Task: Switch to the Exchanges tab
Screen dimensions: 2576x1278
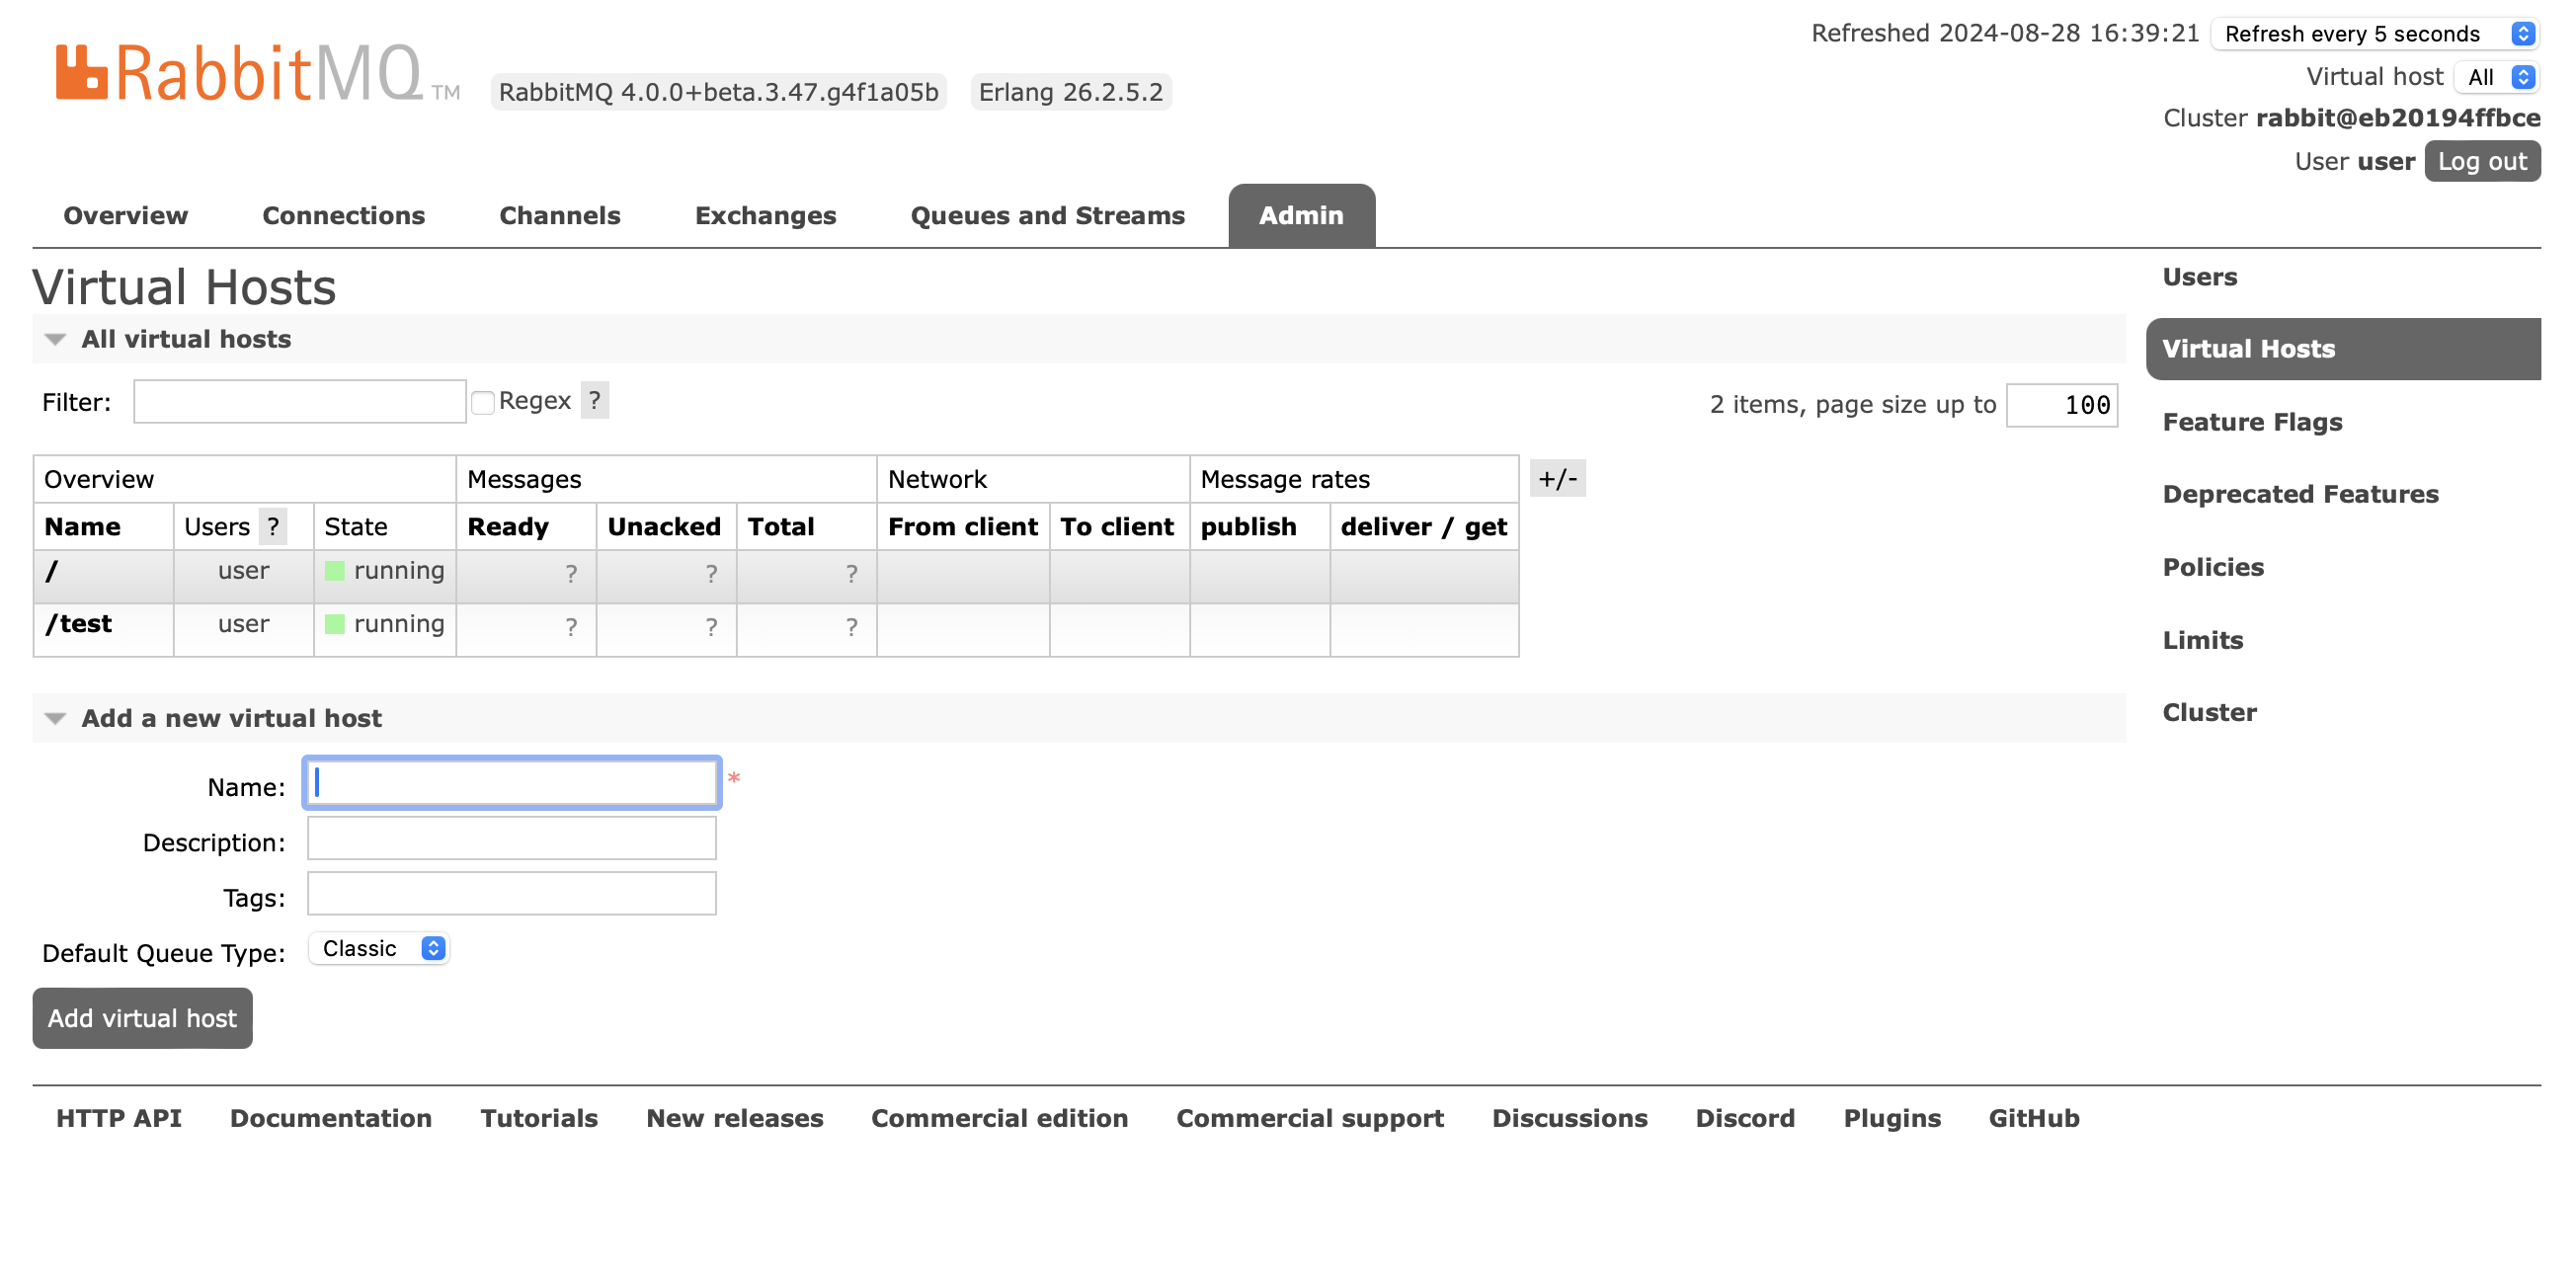Action: [x=765, y=216]
